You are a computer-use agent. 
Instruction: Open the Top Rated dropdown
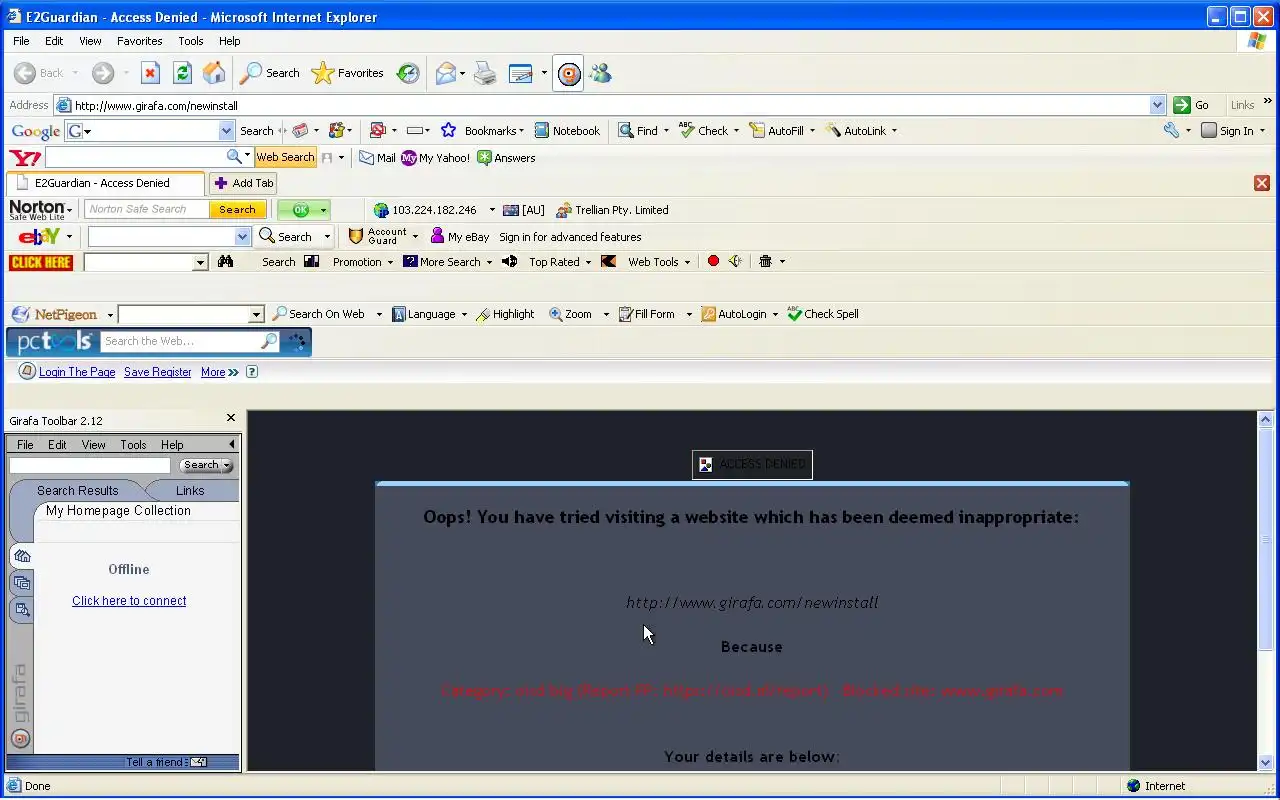pos(588,262)
